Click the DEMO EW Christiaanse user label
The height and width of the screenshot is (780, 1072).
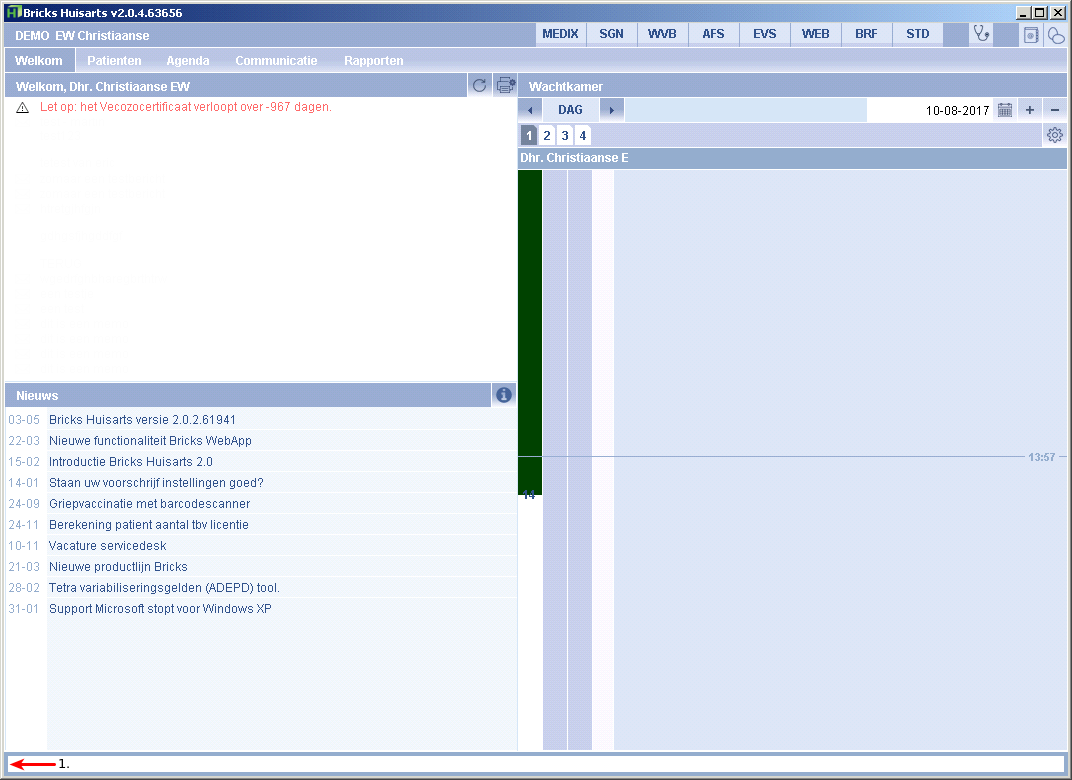click(82, 36)
